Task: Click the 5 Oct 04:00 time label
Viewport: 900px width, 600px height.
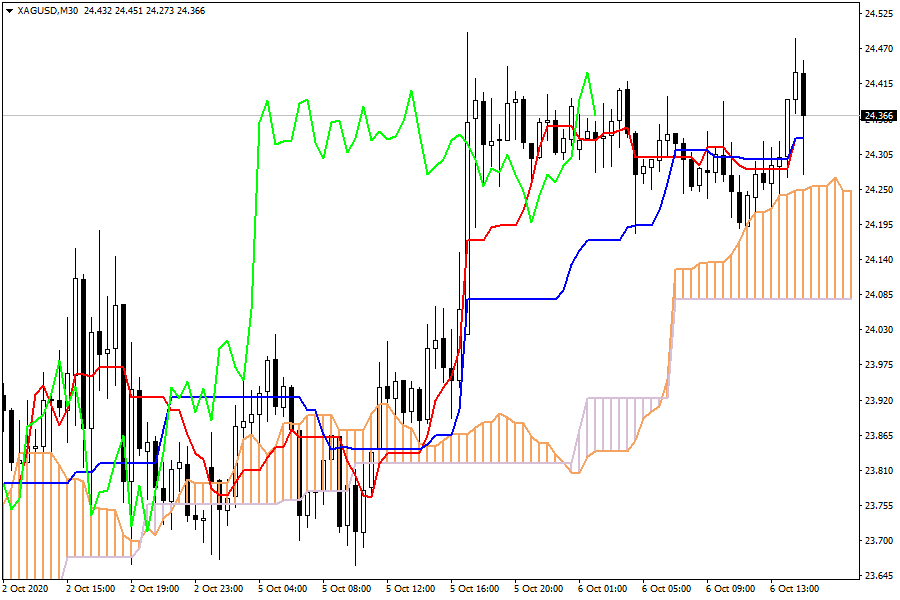Action: coord(283,588)
